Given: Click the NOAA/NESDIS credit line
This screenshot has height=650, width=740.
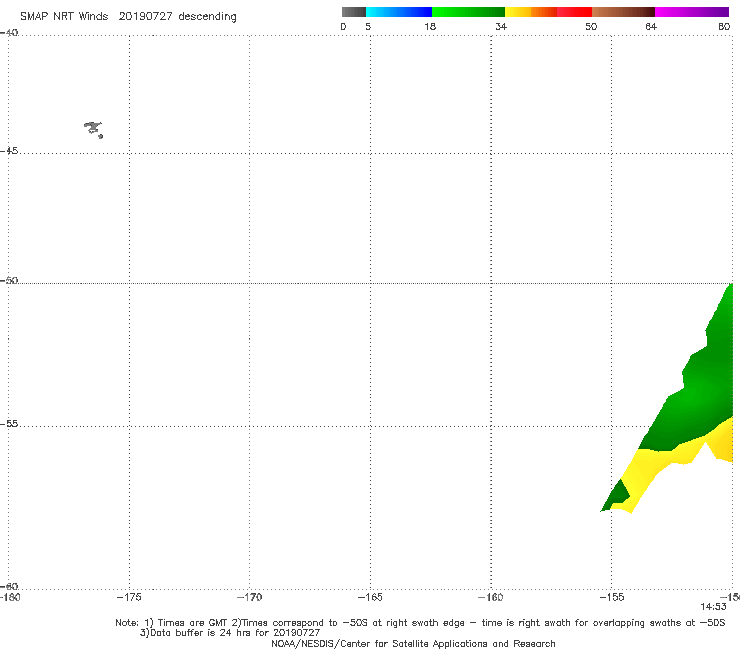Looking at the screenshot, I should (413, 643).
